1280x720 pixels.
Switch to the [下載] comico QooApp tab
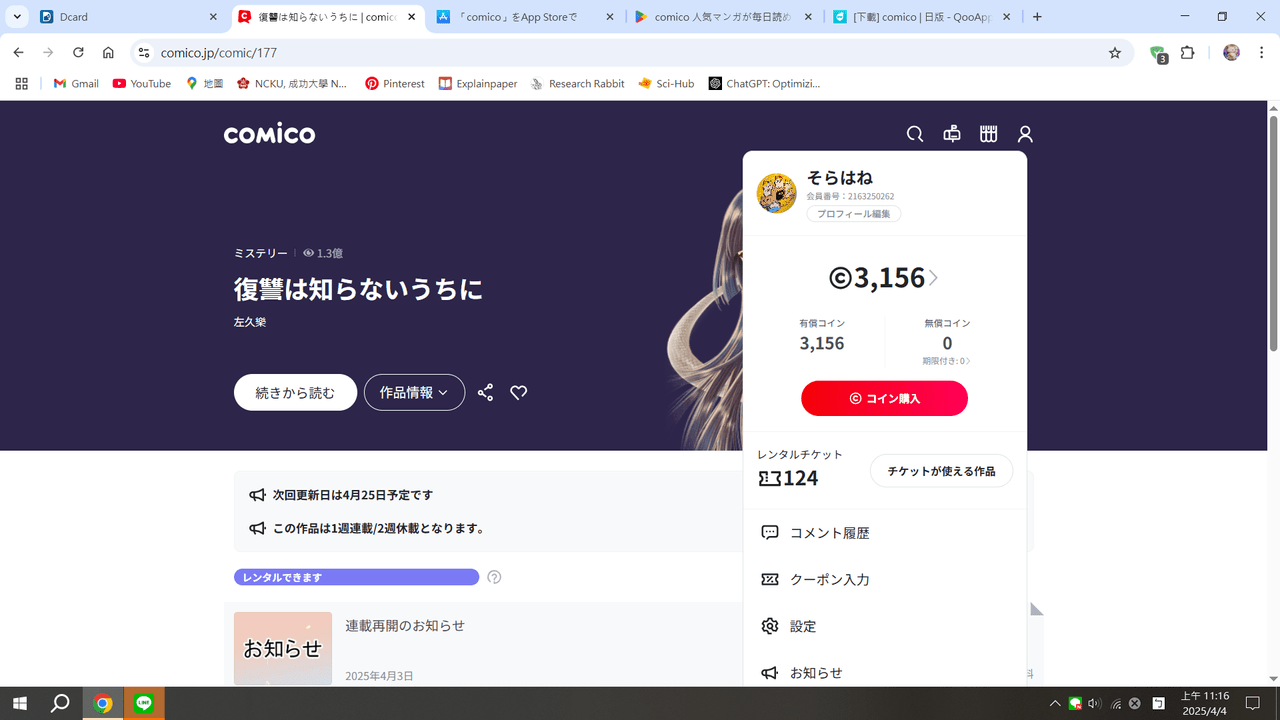pos(922,17)
